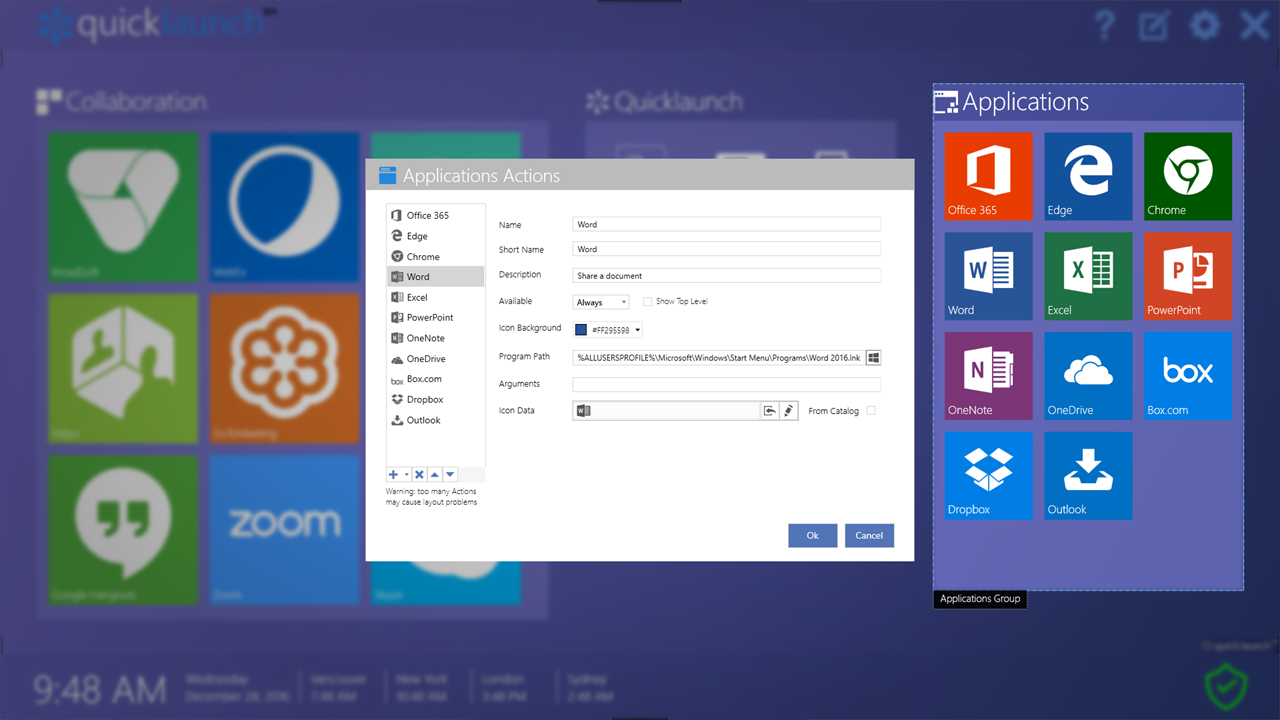Select Outlook in the actions list
This screenshot has height=720, width=1280.
436,420
